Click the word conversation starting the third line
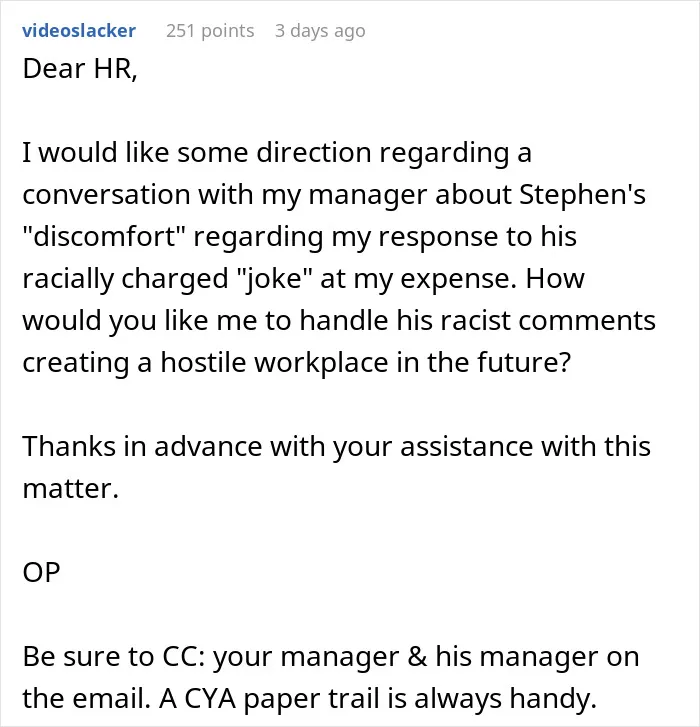 (106, 194)
